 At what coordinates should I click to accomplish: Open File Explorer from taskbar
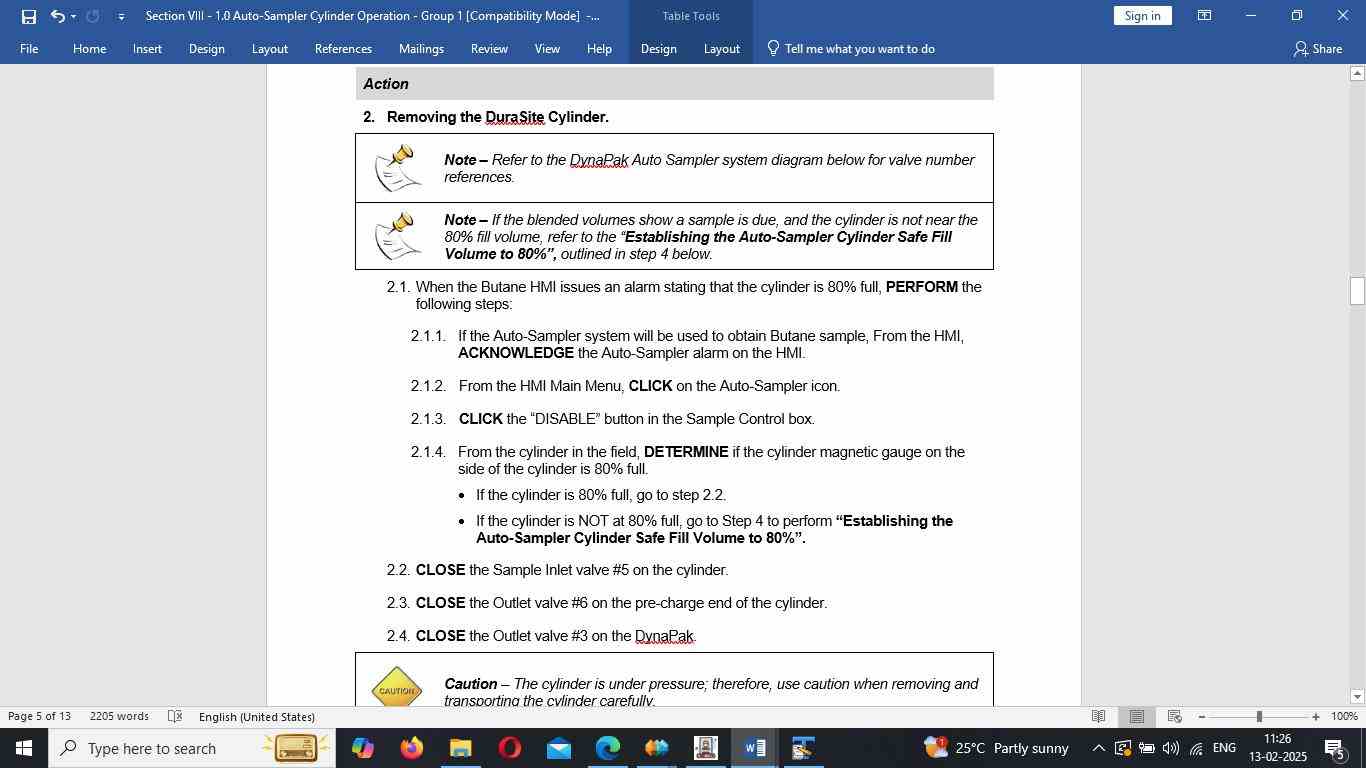(460, 748)
